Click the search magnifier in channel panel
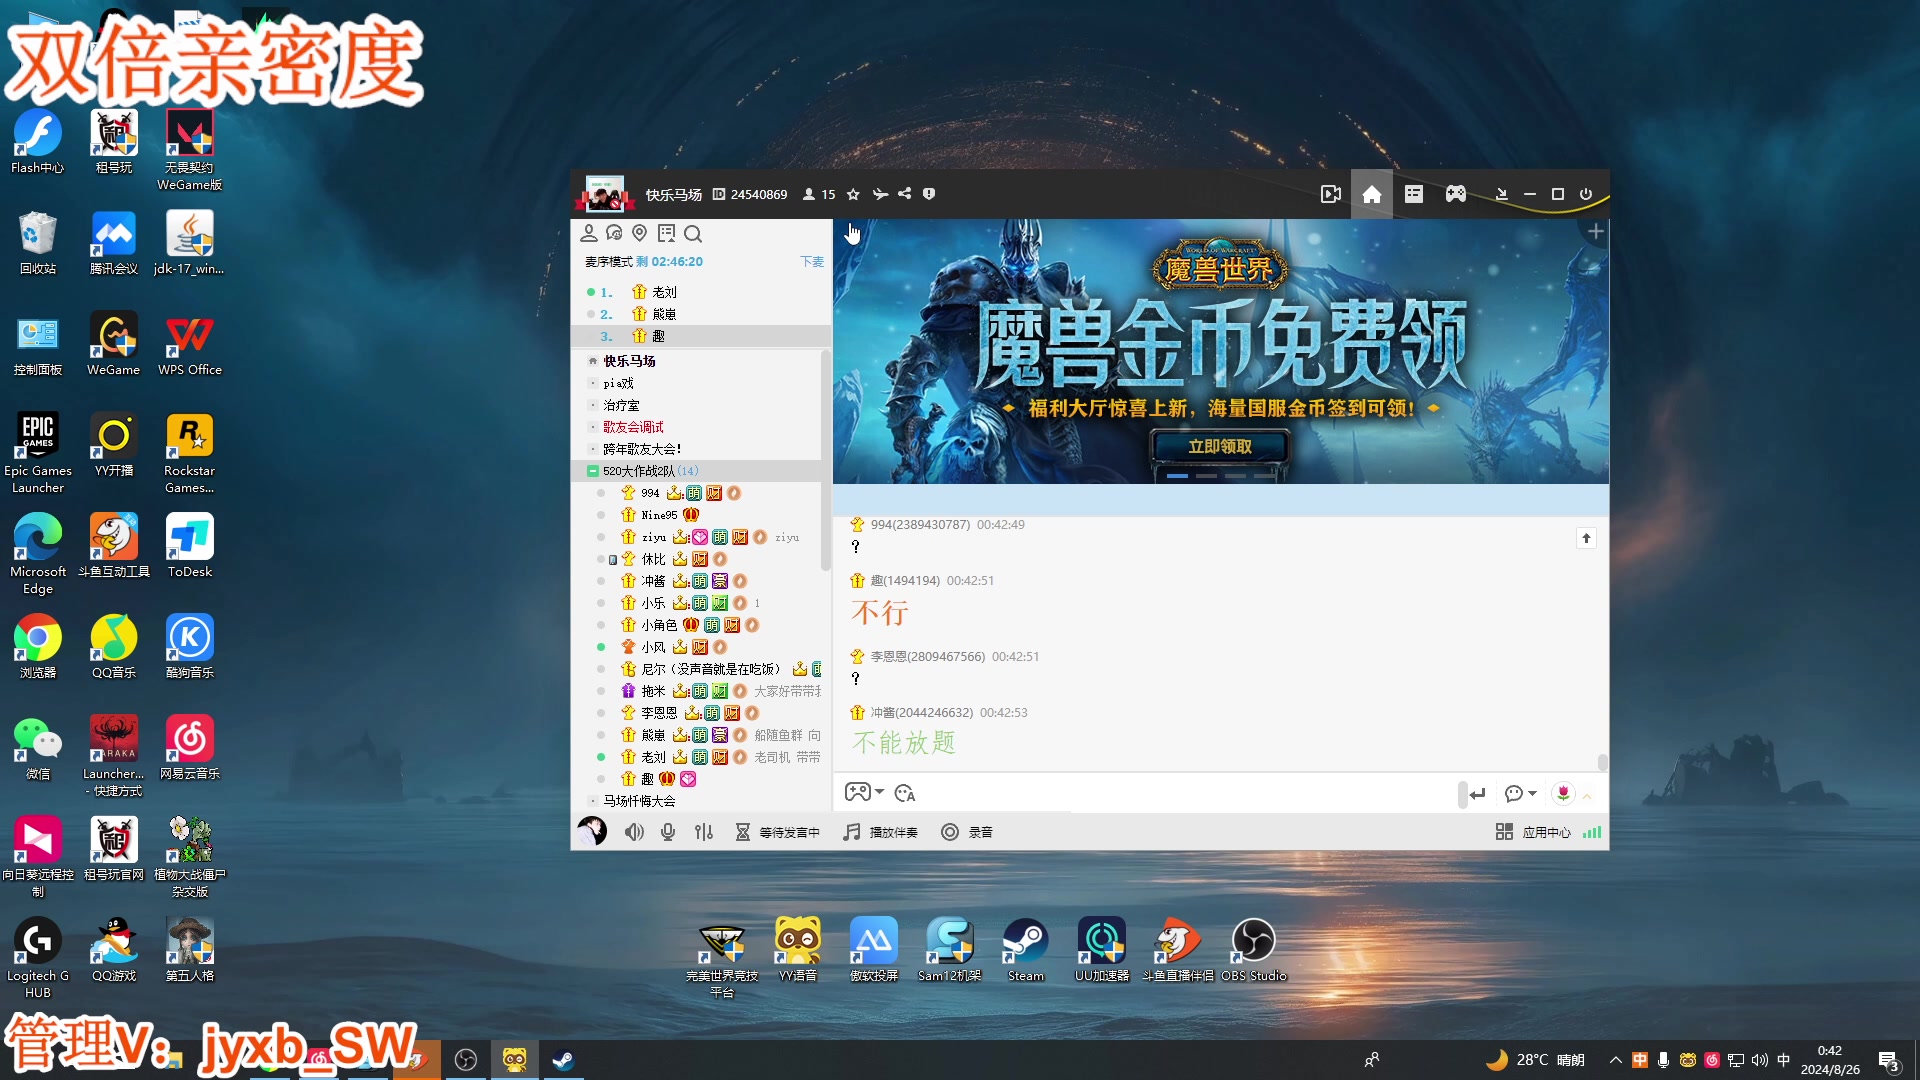 pos(693,233)
